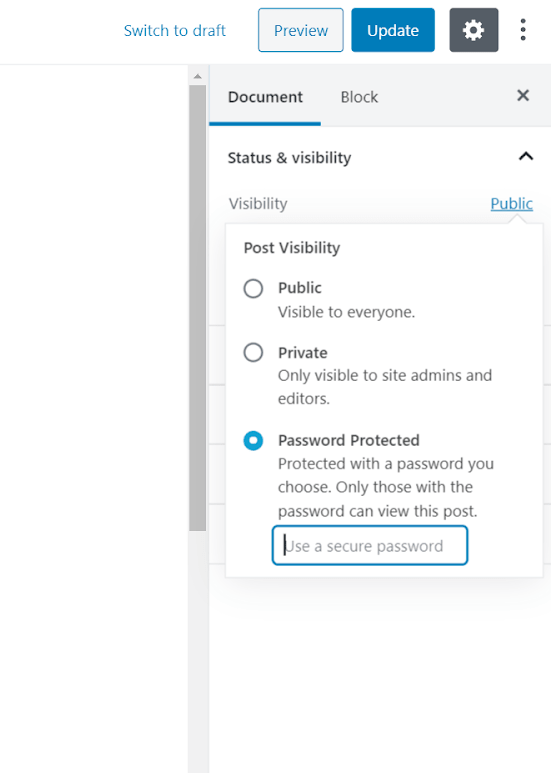Click the Preview button
The width and height of the screenshot is (551, 773).
tap(301, 30)
